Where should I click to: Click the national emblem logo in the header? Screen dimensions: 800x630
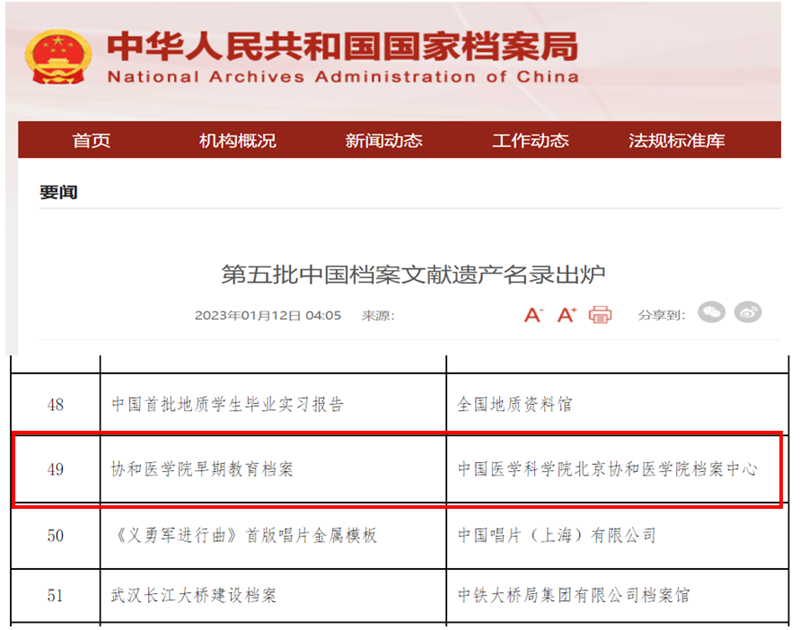[x=60, y=55]
